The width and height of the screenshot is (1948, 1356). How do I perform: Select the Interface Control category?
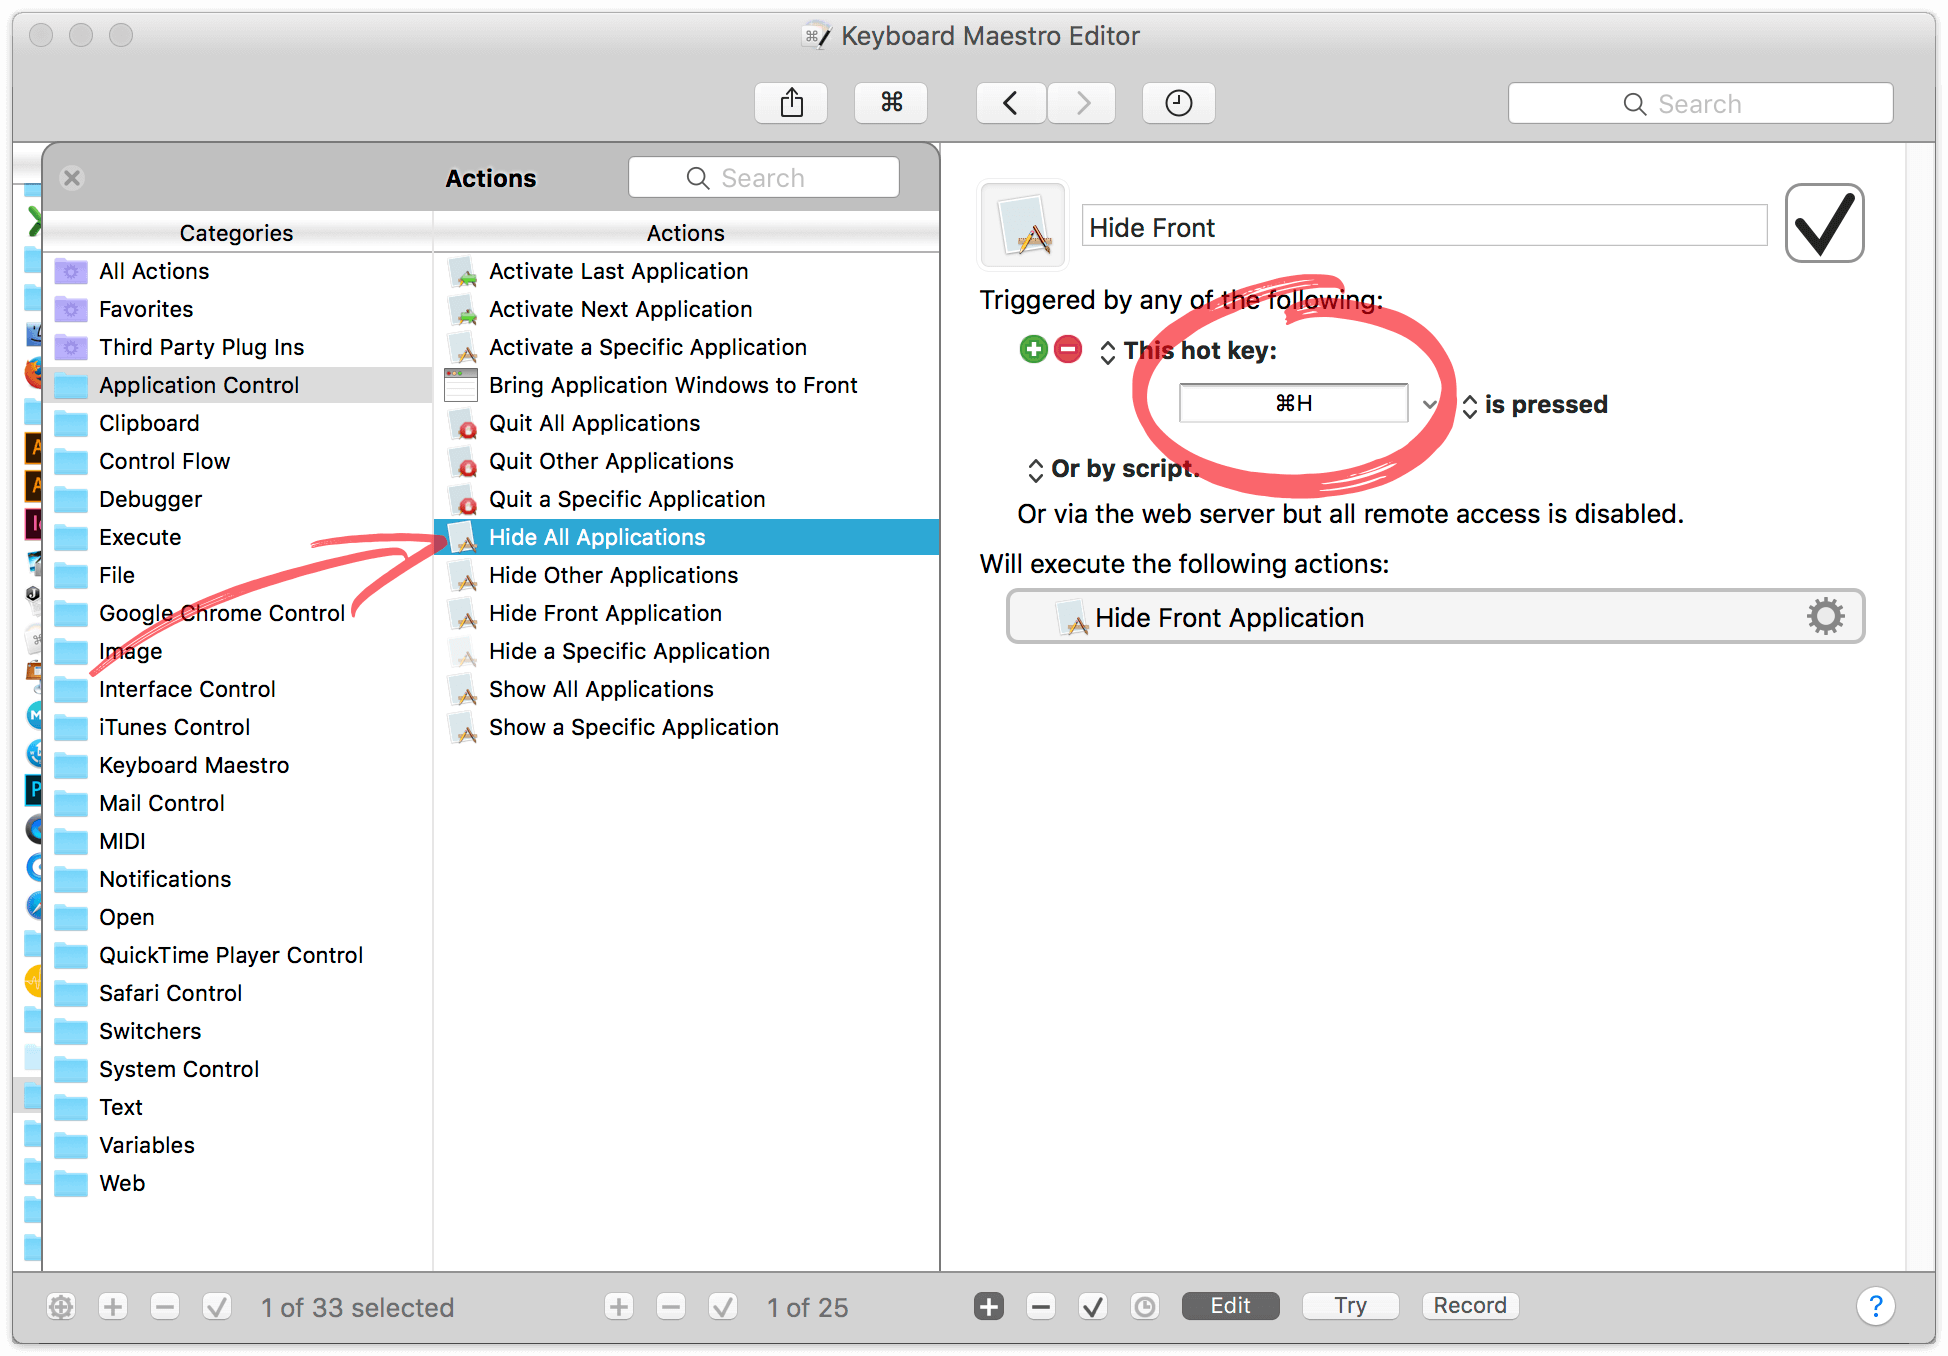point(238,689)
